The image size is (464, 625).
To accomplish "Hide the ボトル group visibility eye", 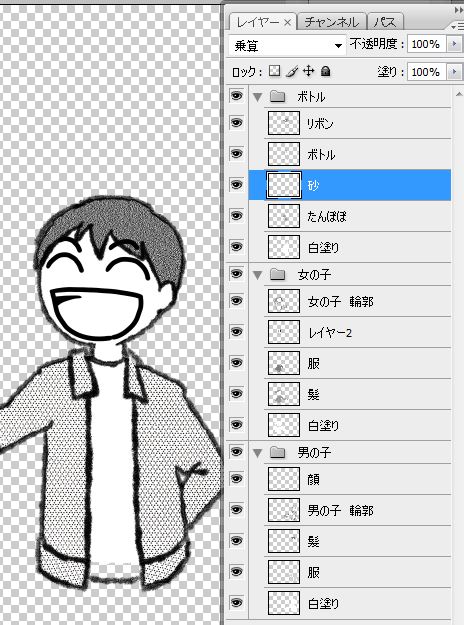I will coord(236,96).
